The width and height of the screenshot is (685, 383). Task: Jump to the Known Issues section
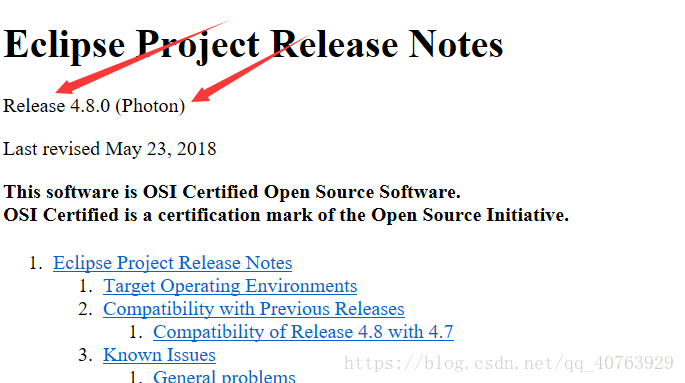click(x=159, y=355)
